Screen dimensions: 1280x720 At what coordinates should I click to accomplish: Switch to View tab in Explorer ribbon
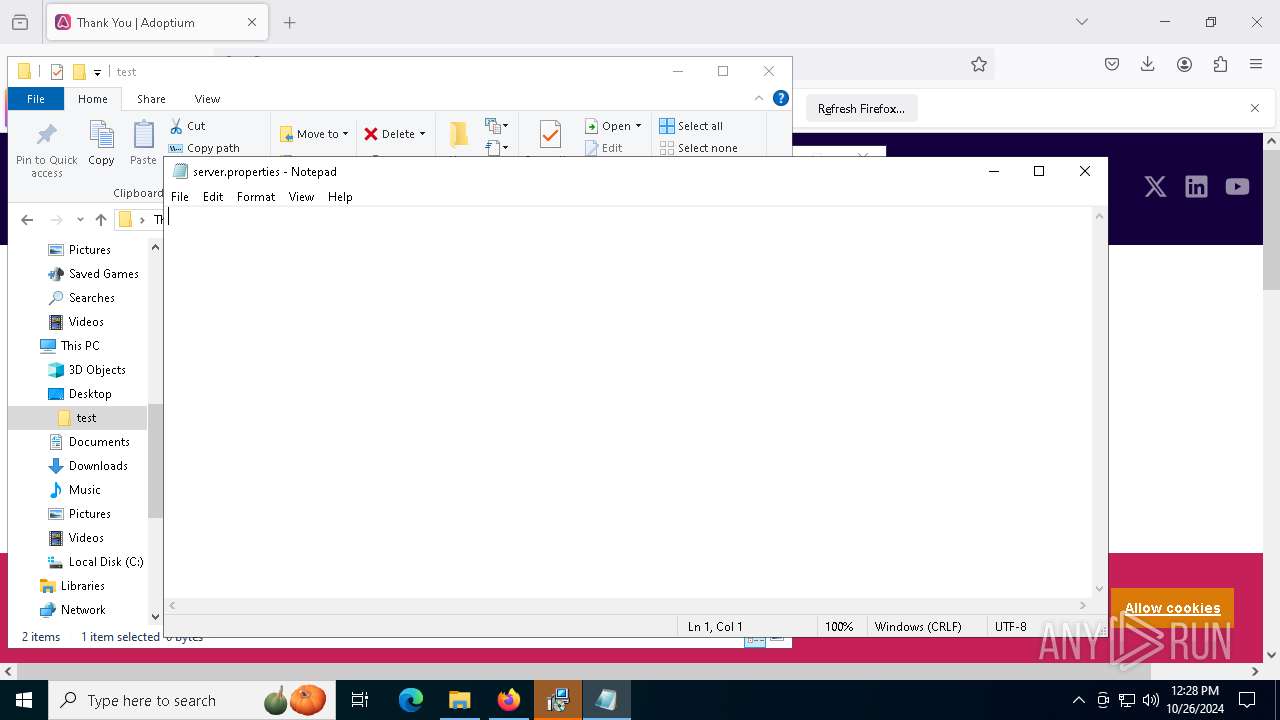207,99
